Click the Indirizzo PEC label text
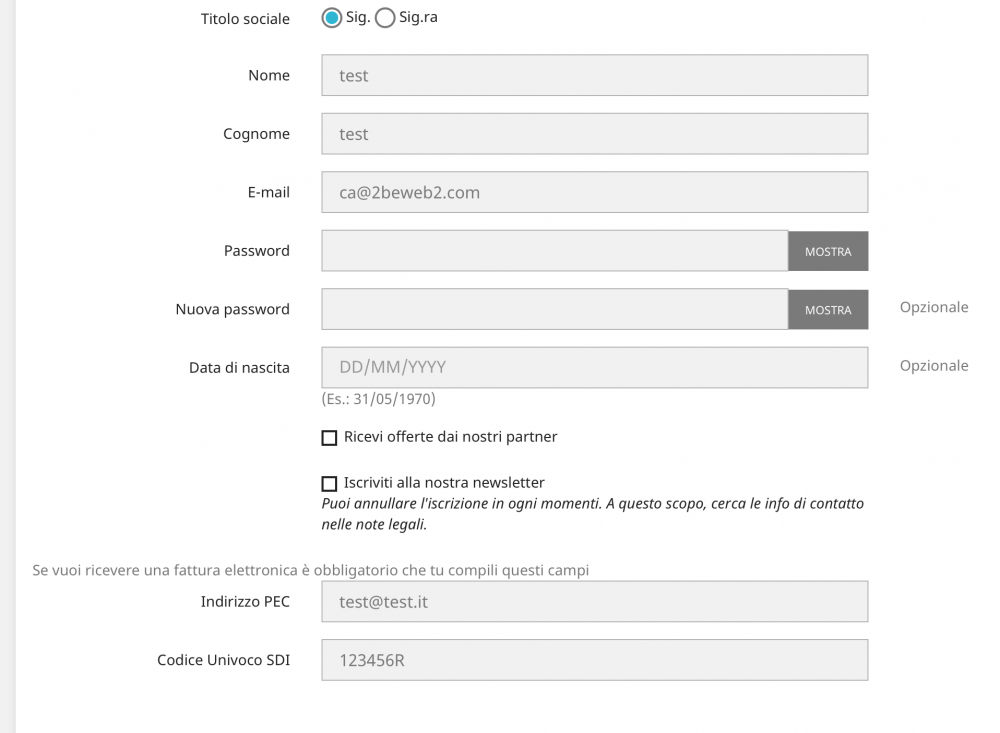1000x733 pixels. point(245,601)
